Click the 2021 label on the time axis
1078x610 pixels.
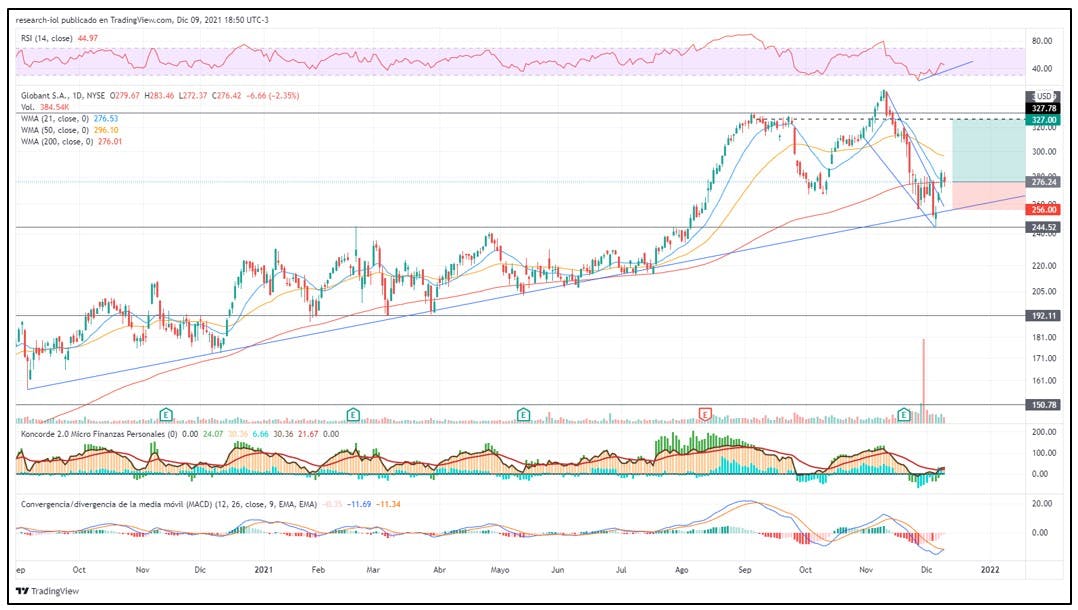point(263,569)
